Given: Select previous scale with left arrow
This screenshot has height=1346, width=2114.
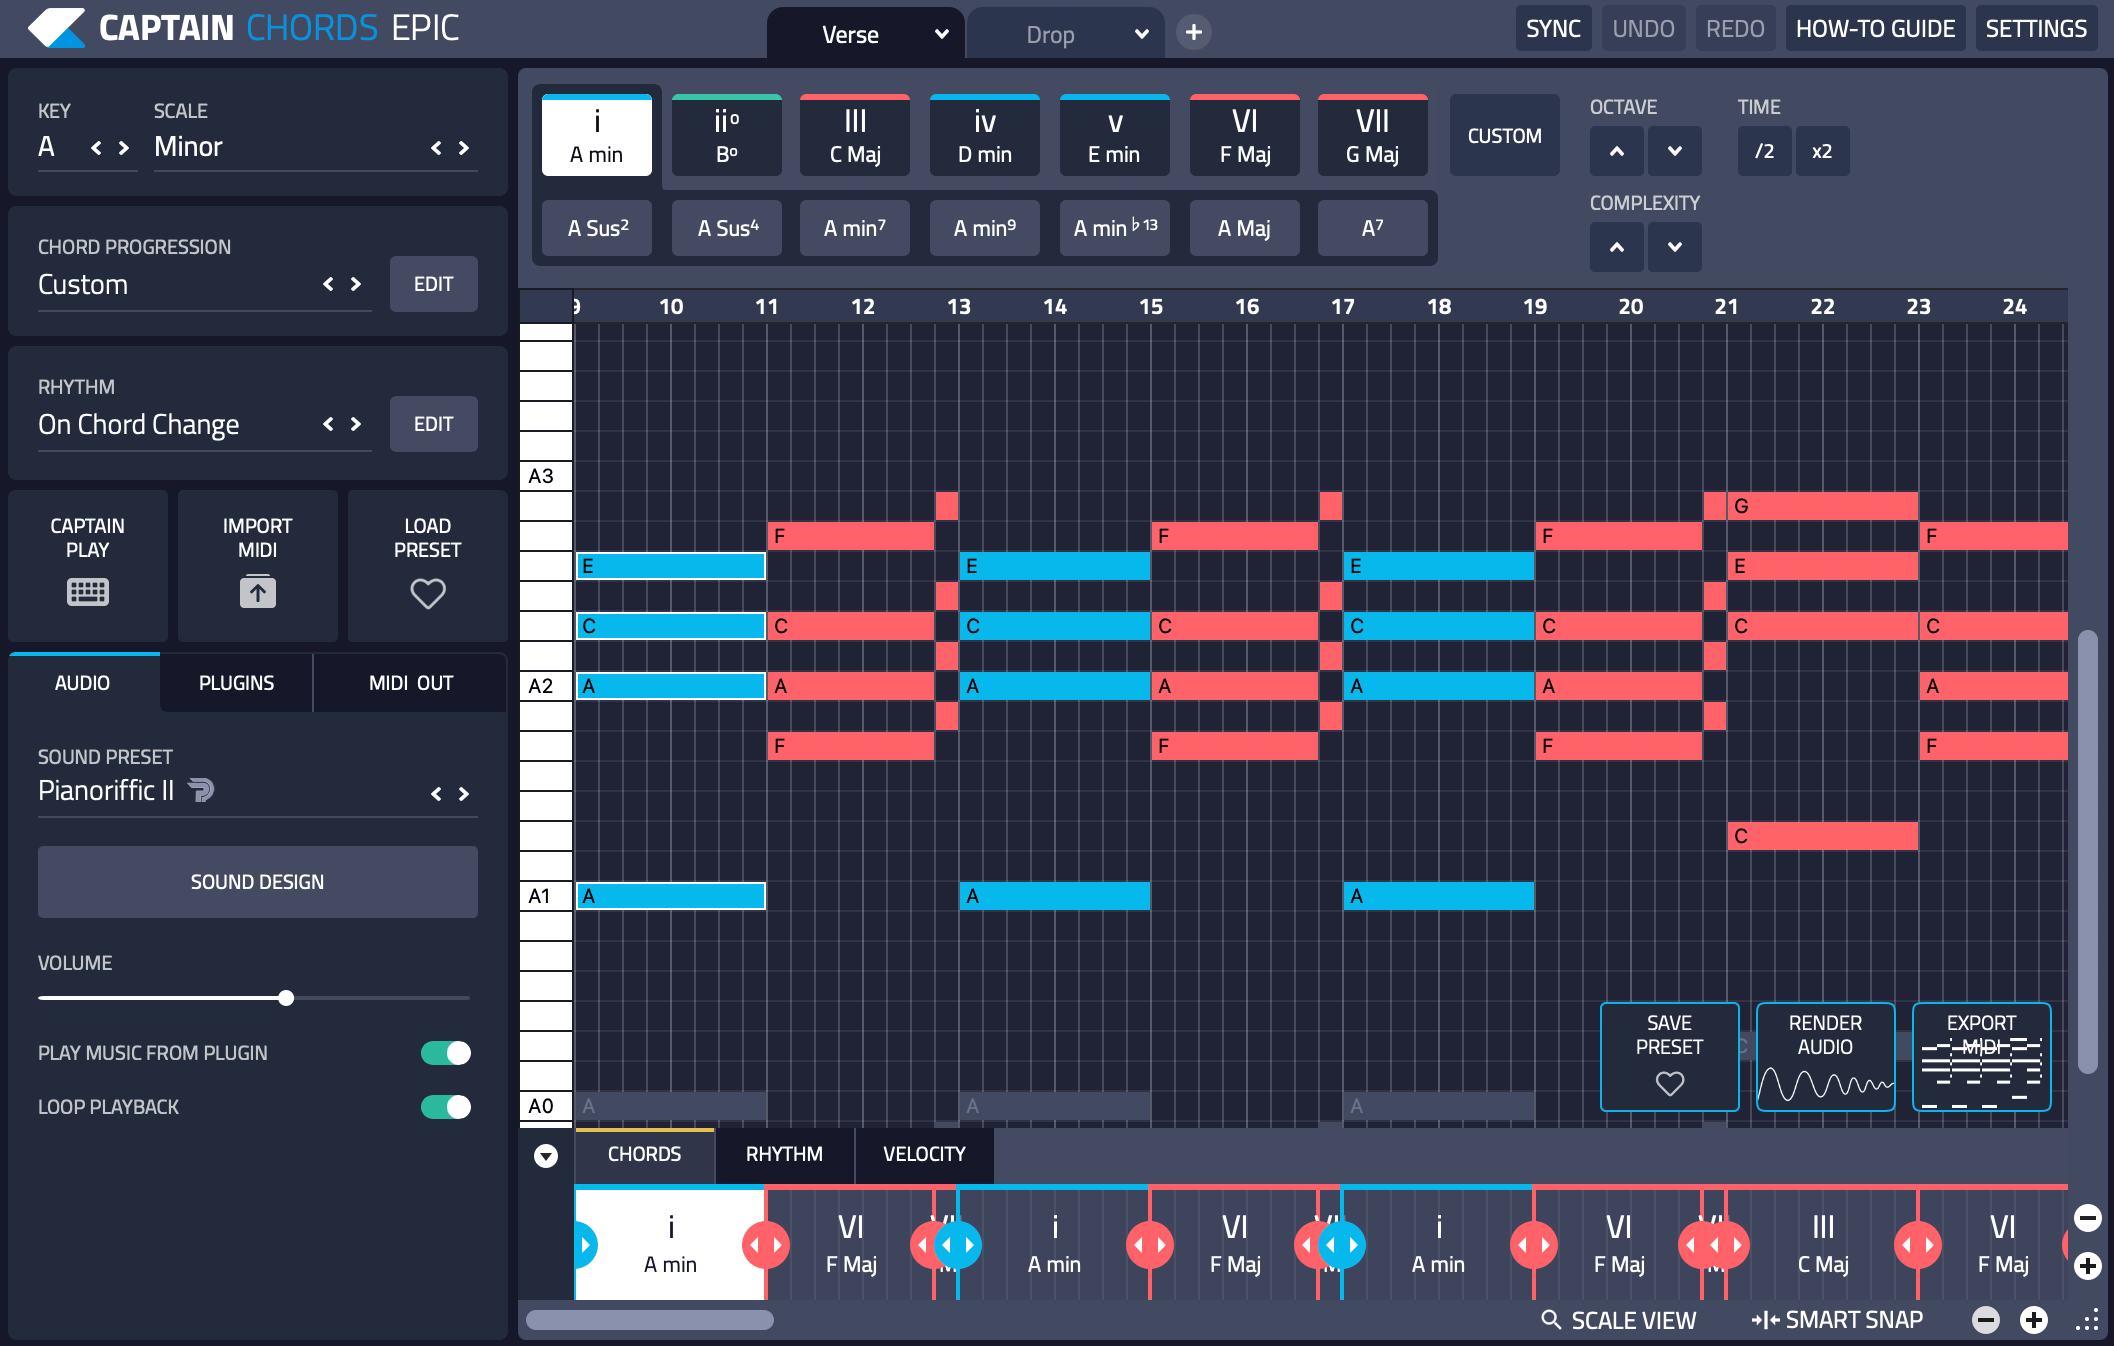Looking at the screenshot, I should (436, 148).
